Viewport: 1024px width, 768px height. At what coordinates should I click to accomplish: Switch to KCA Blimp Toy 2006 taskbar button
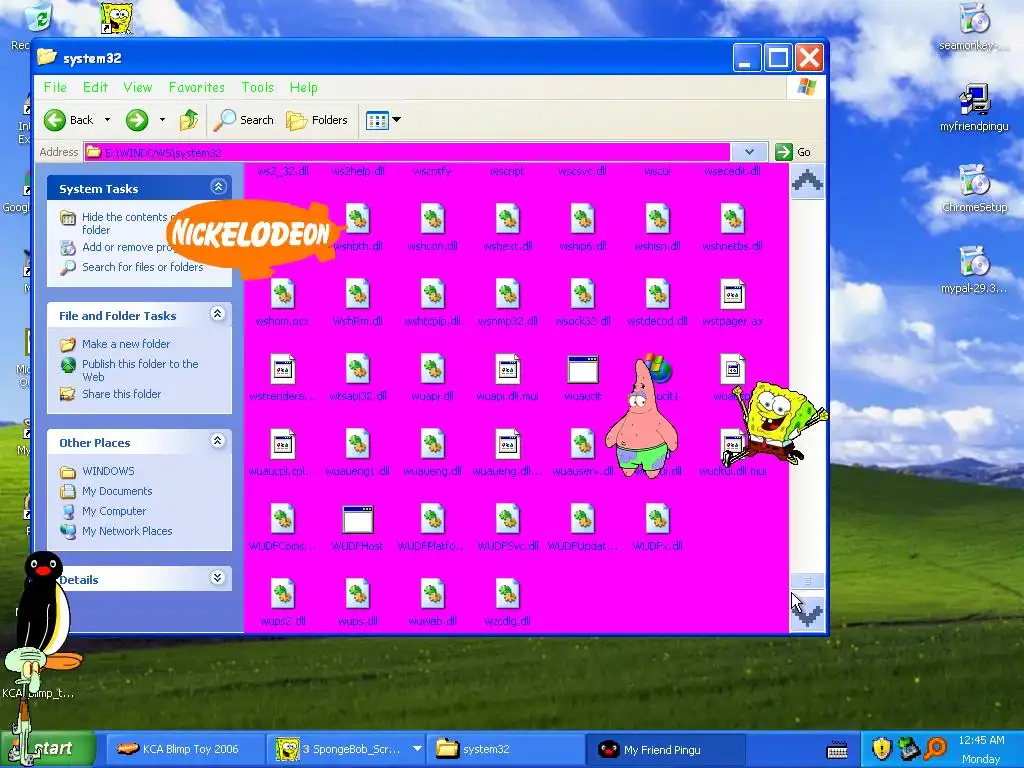(184, 750)
